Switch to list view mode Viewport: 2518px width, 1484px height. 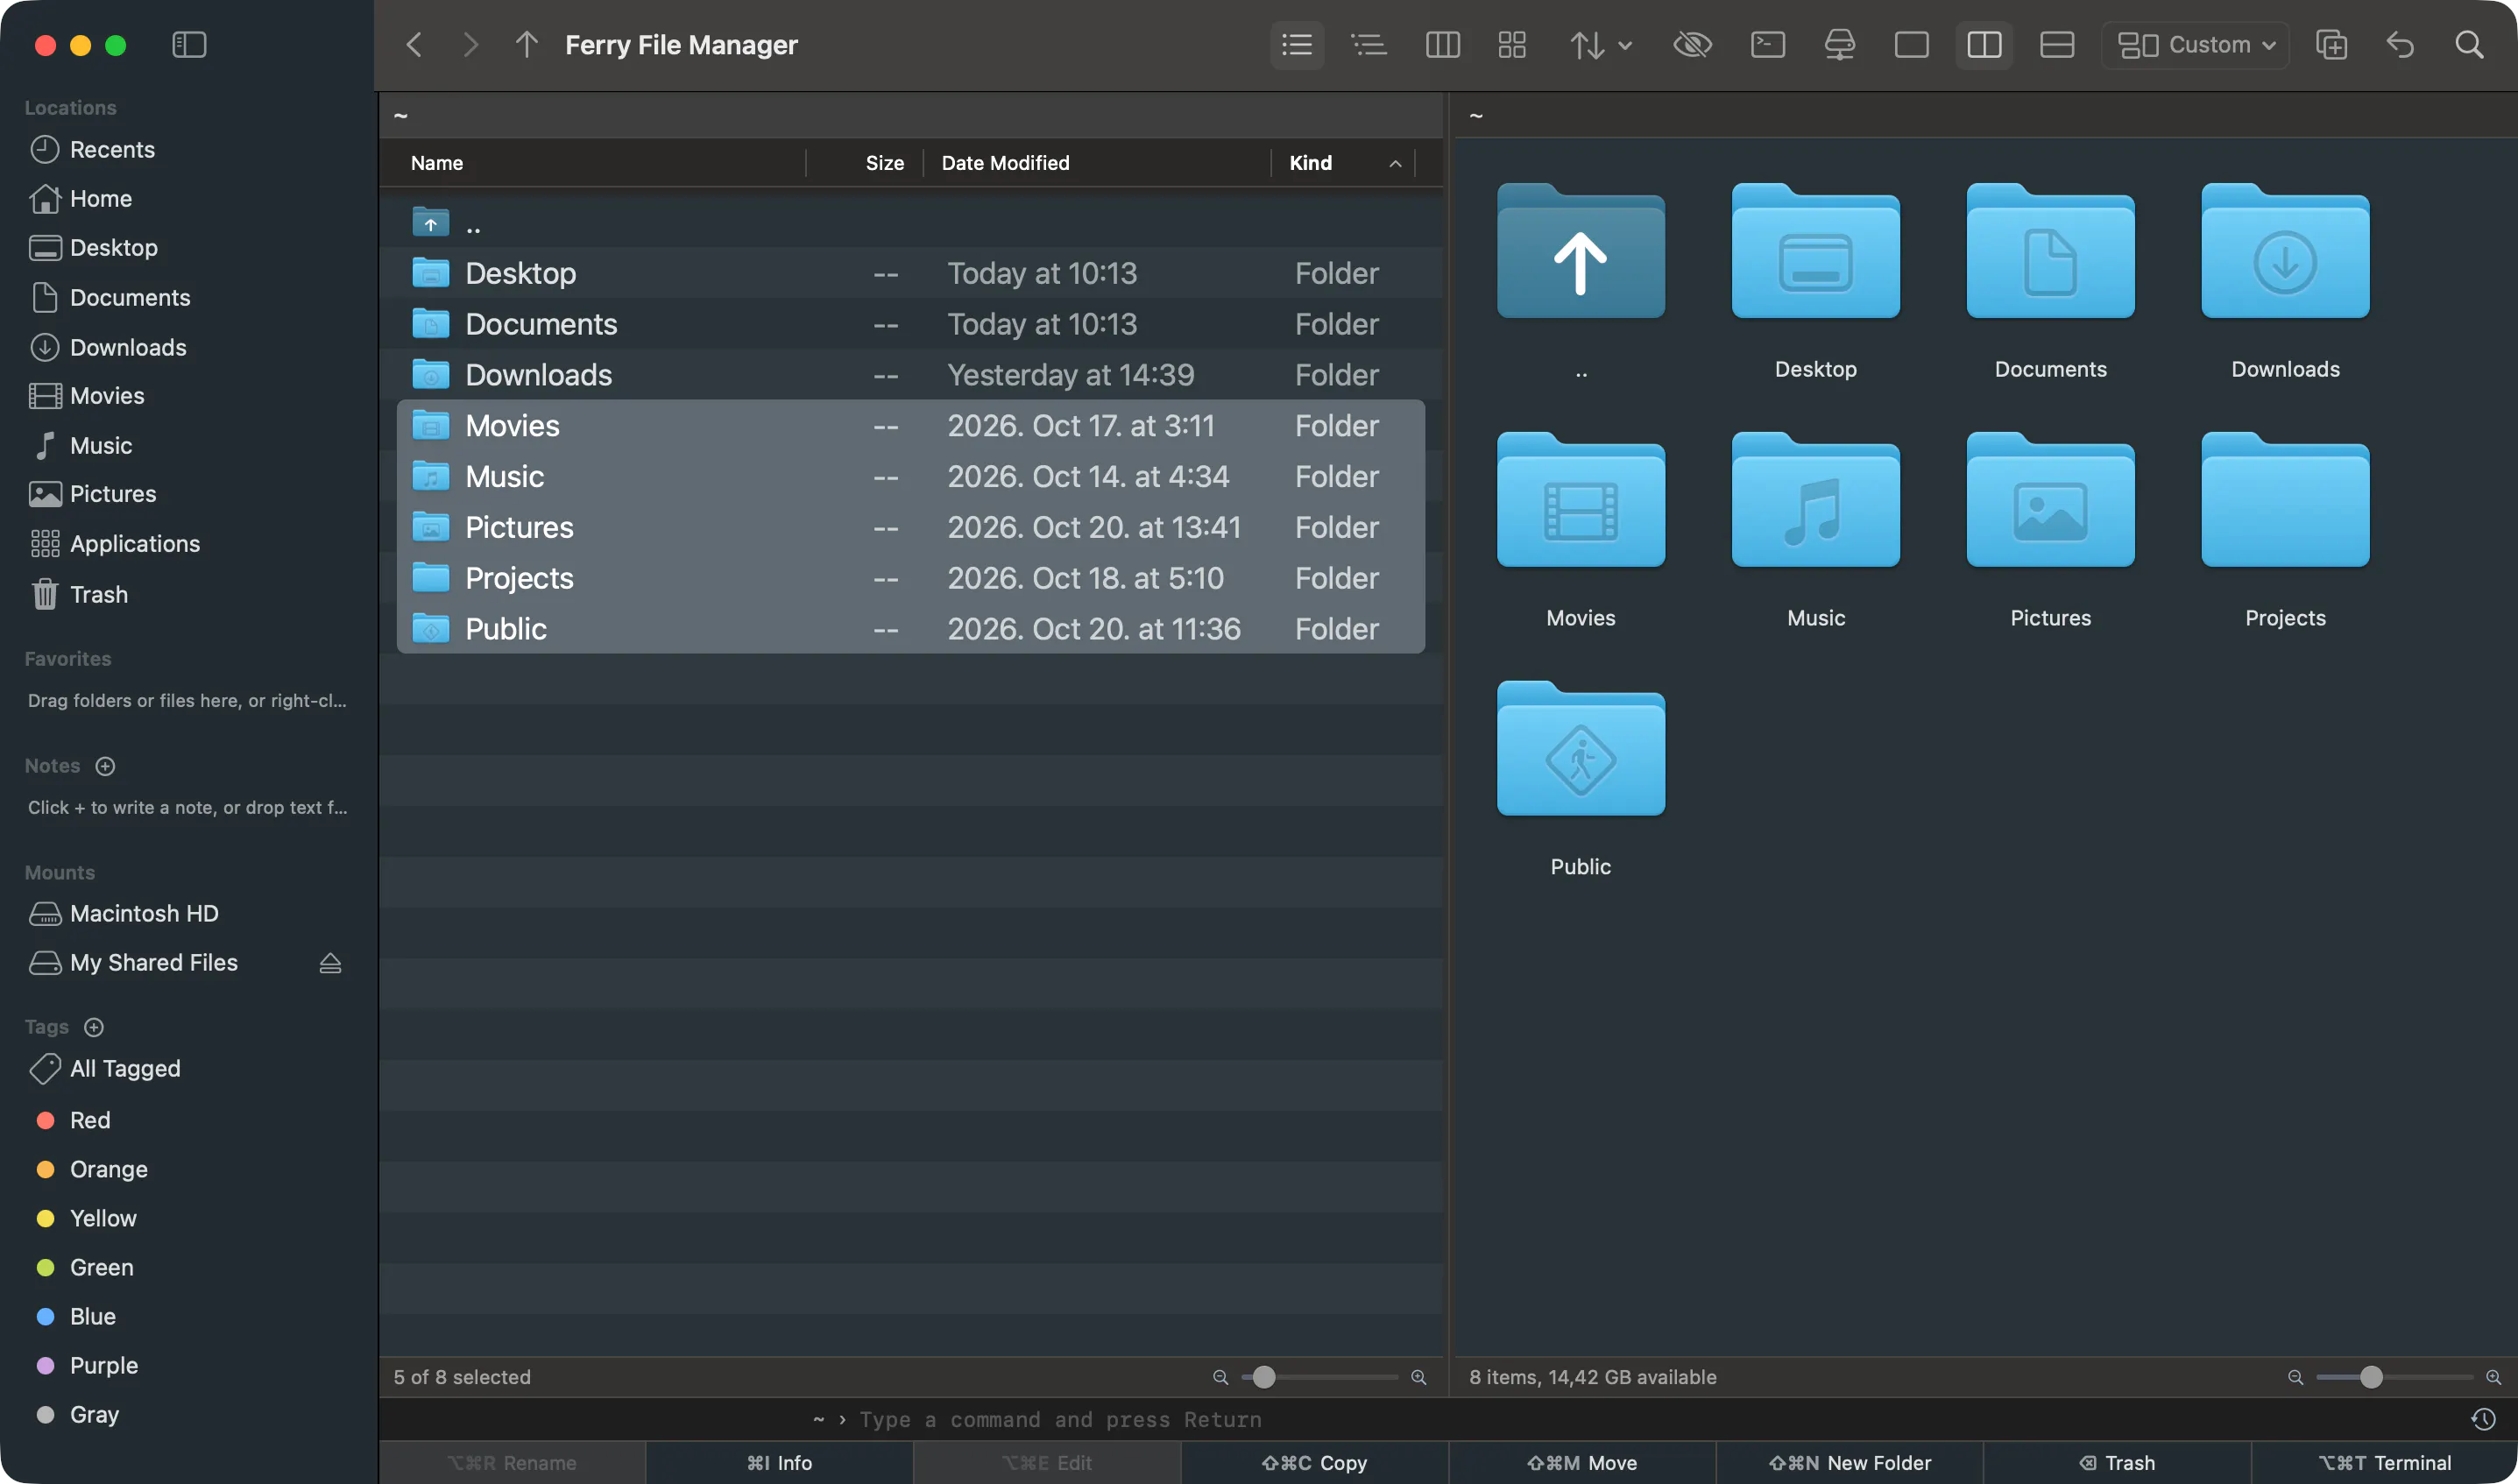click(x=1297, y=45)
